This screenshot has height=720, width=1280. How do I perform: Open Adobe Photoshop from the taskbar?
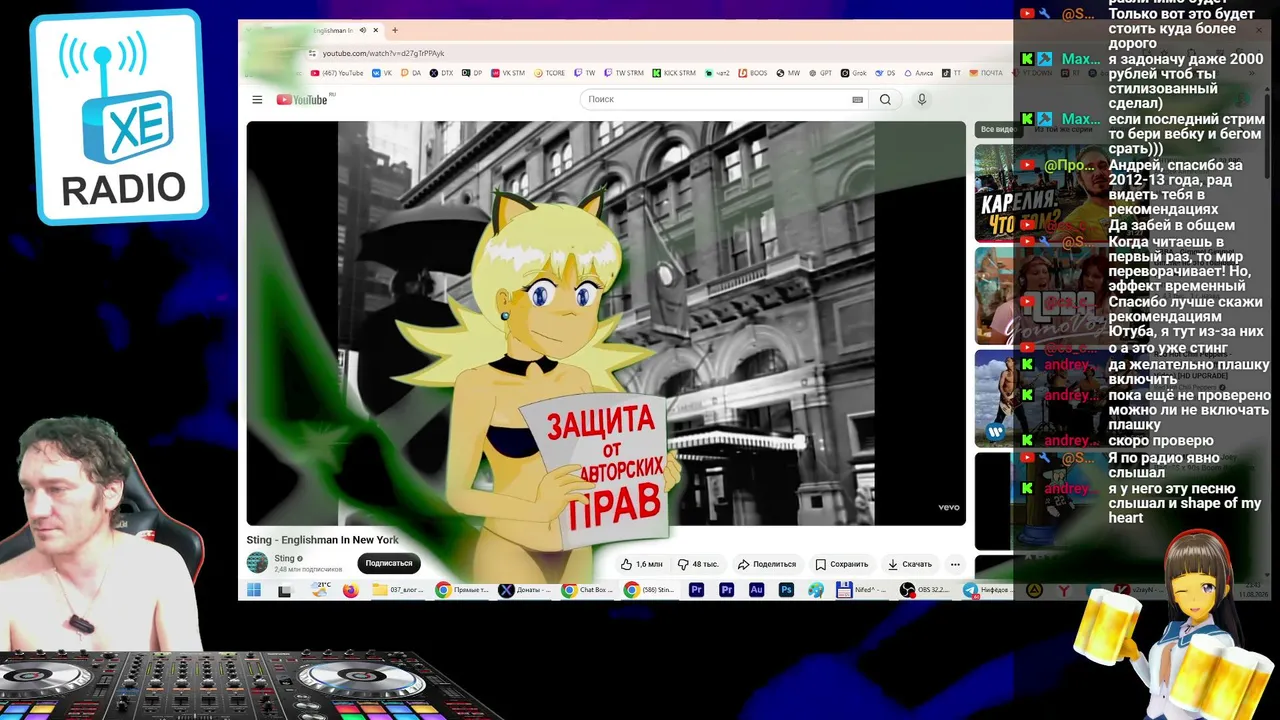click(x=786, y=590)
